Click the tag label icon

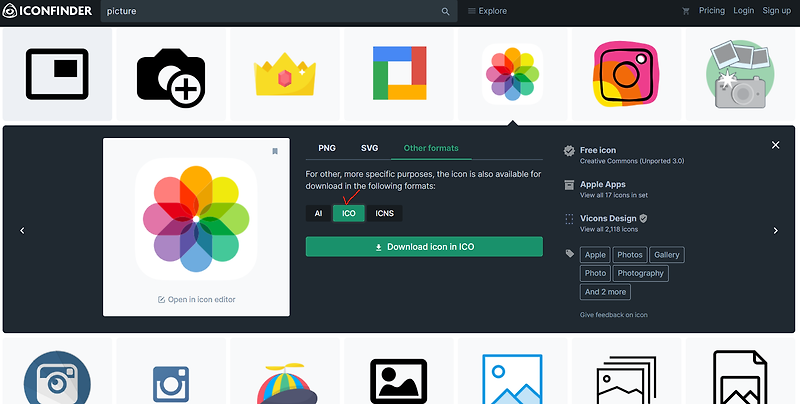pyautogui.click(x=569, y=254)
